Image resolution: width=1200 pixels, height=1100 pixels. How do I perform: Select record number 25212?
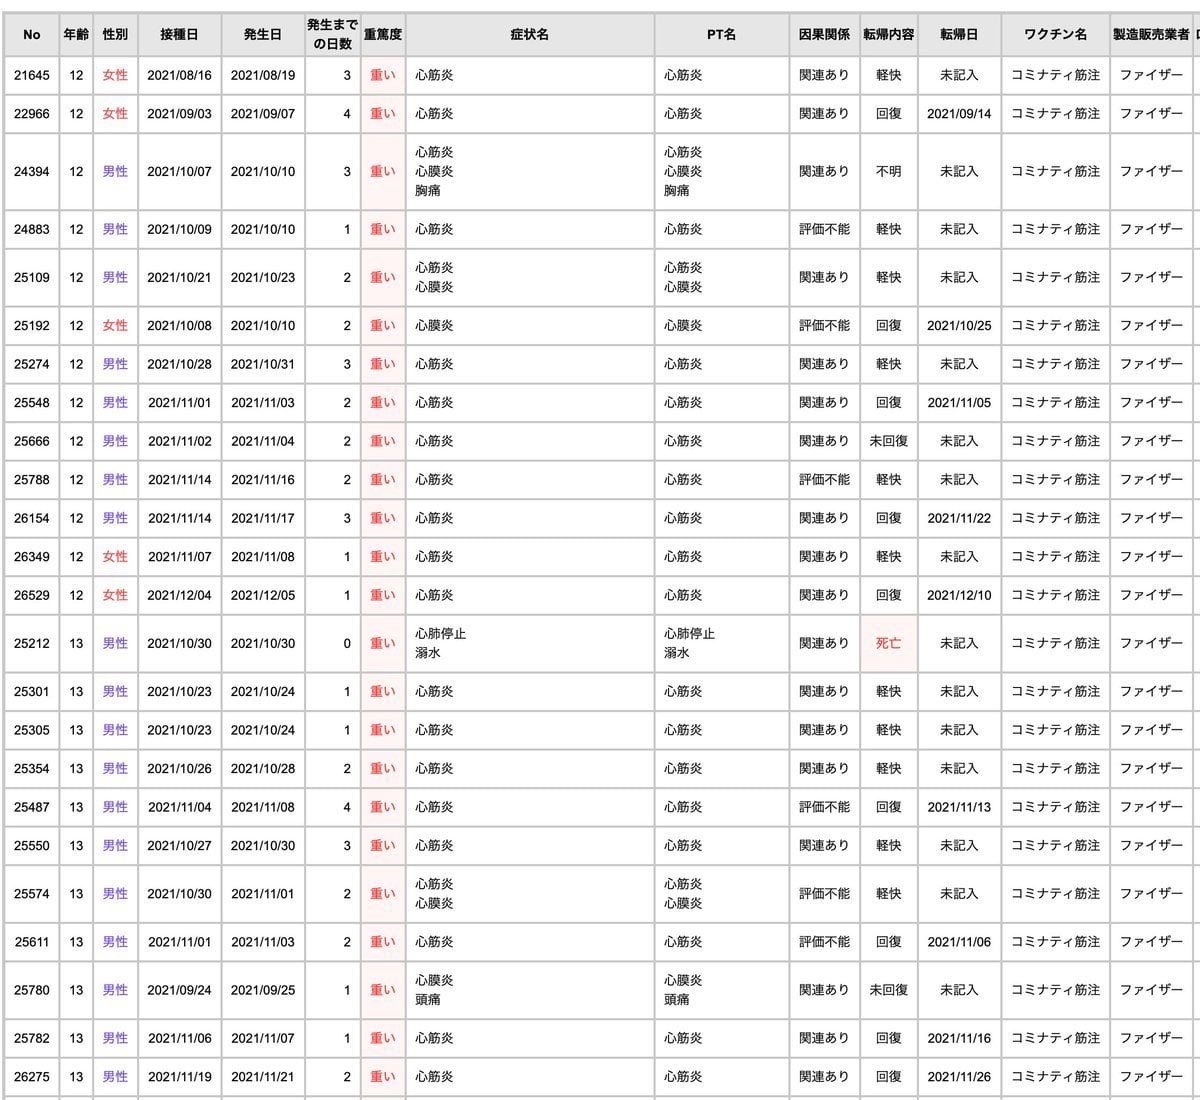(x=32, y=644)
